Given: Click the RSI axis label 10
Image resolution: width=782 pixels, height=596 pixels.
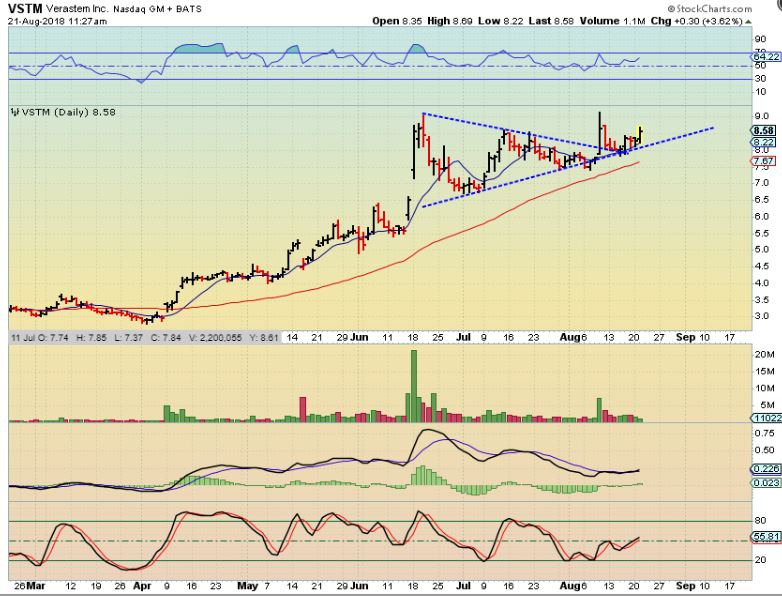Looking at the screenshot, I should [x=760, y=92].
